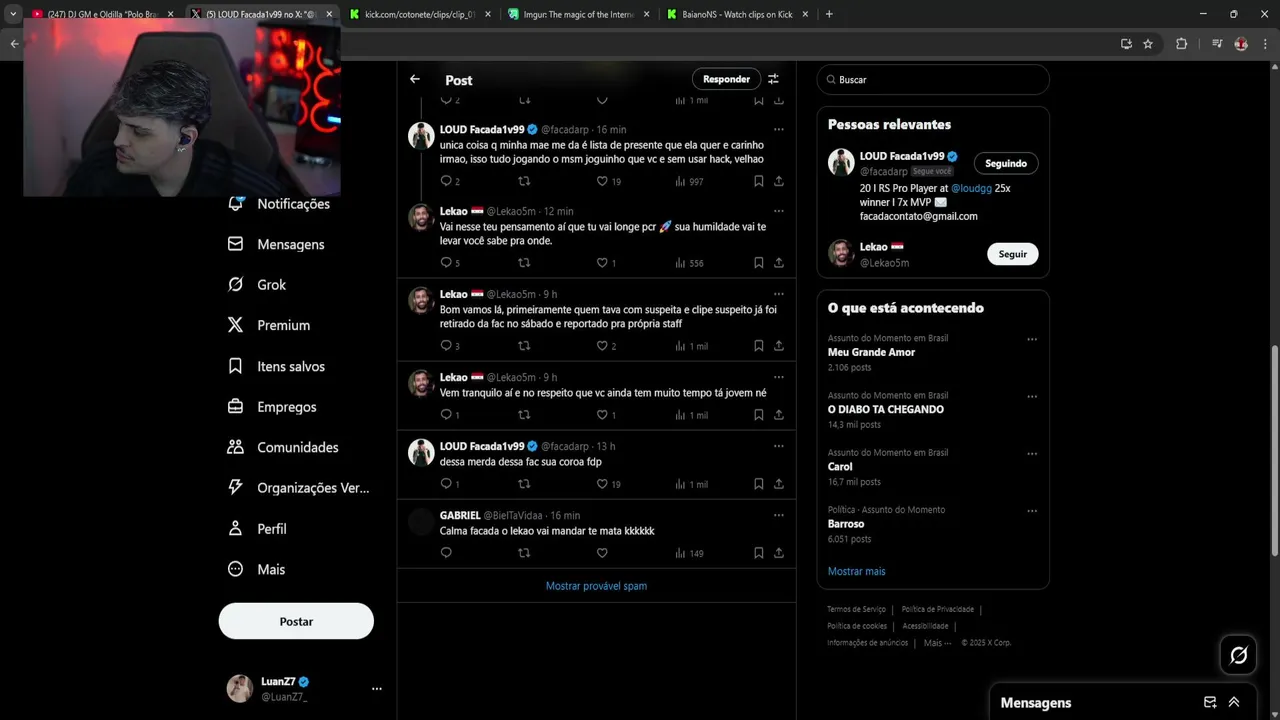Viewport: 1280px width, 720px height.
Task: Open Organizações Verificadas in the sidebar
Action: click(x=299, y=488)
